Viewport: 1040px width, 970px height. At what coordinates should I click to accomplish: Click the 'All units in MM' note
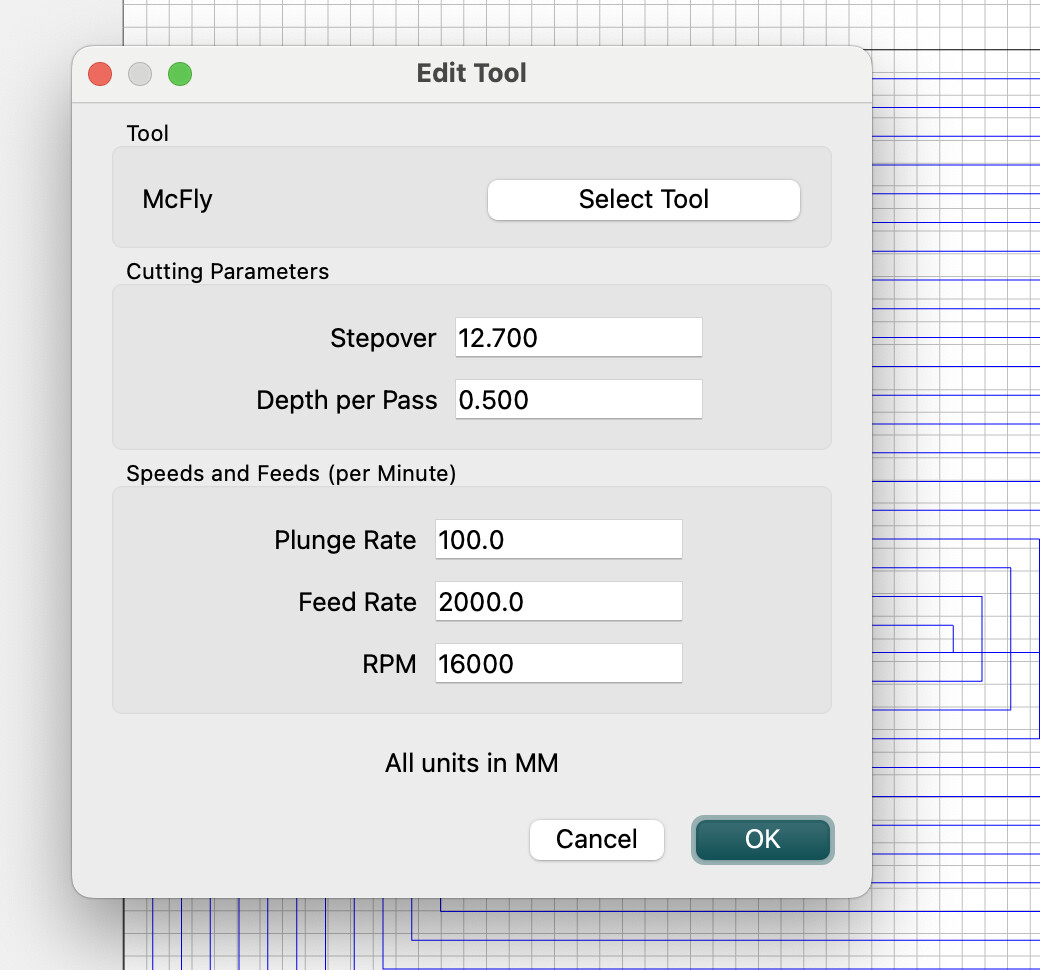(x=471, y=764)
